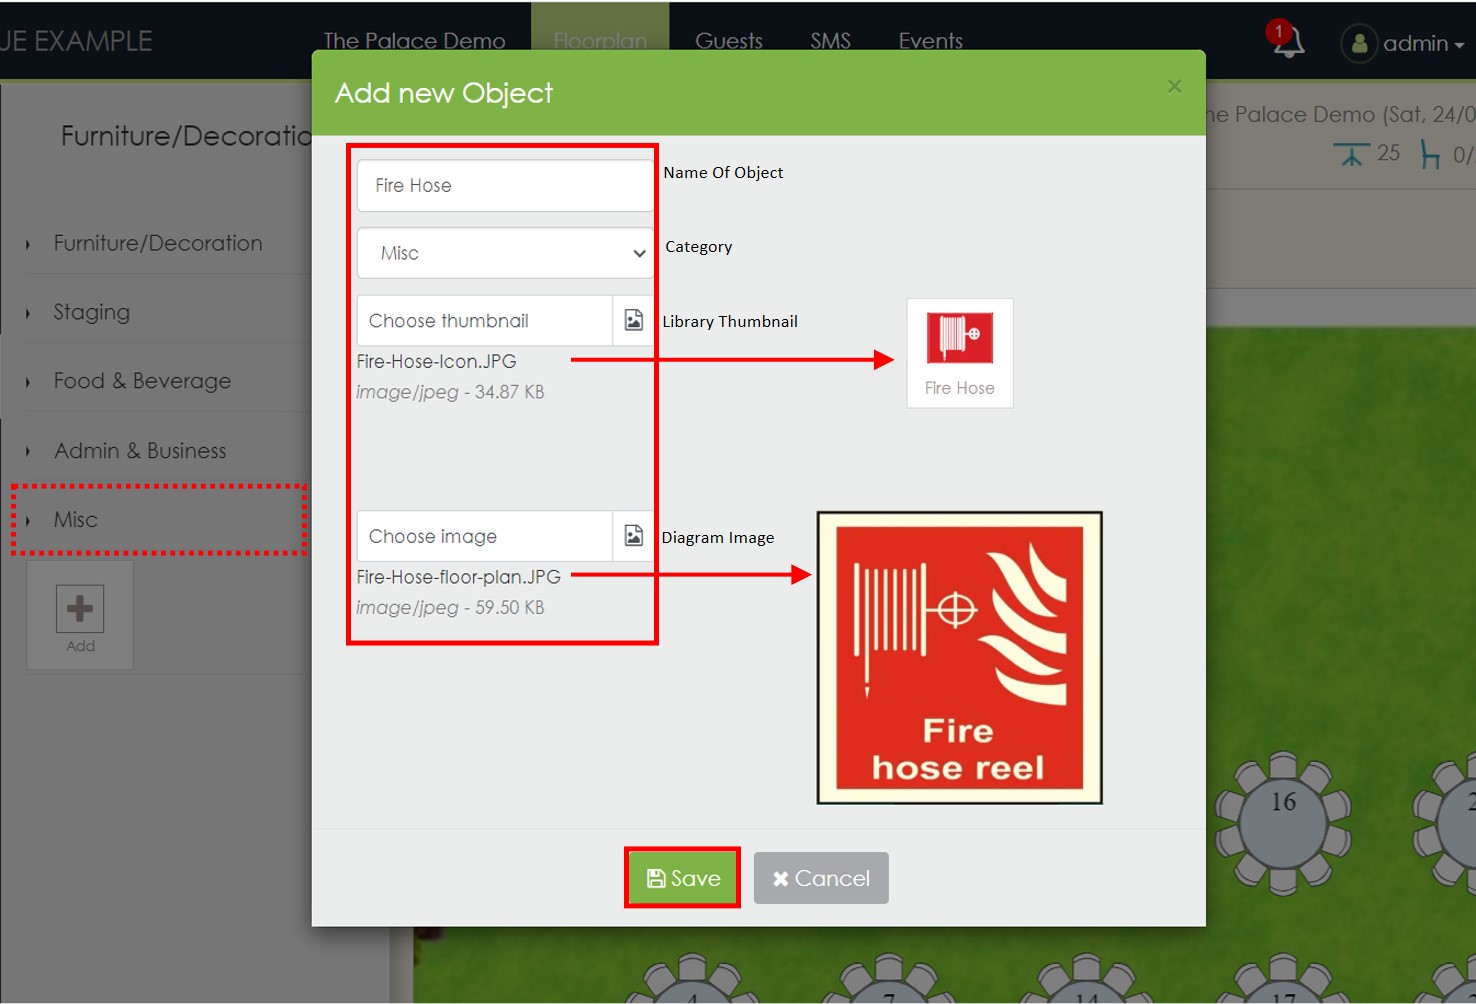Click Fire-Hose-floor-plan.JPG file name
Screen dimensions: 1476x1004
(458, 577)
